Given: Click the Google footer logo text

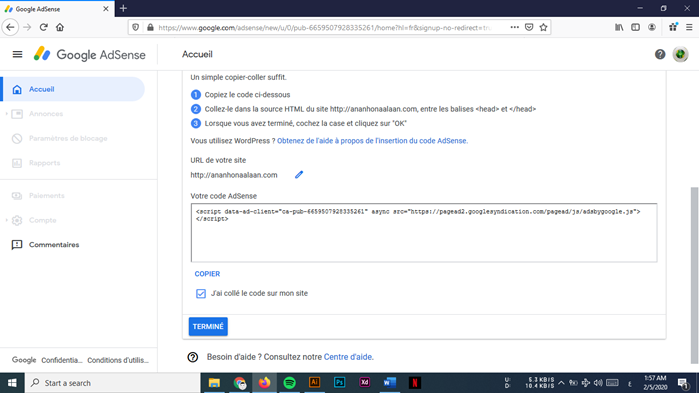Looking at the screenshot, I should point(24,360).
